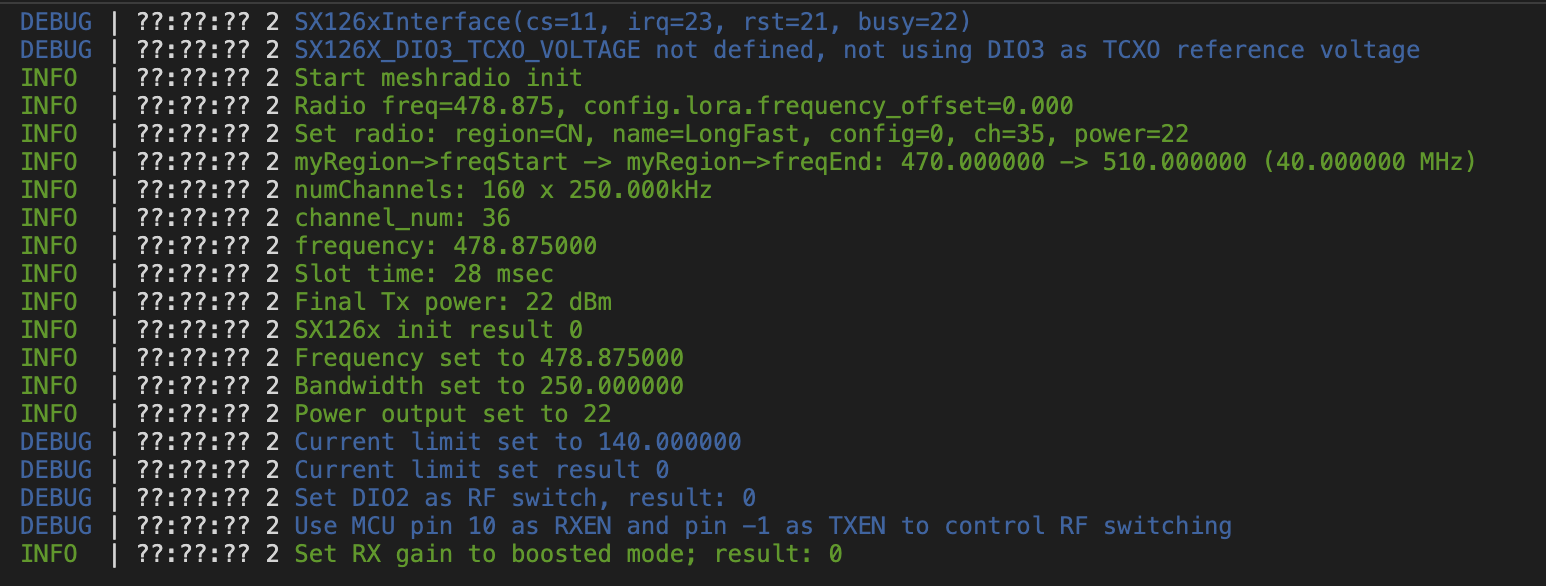Click the "Use MCU pin 10 as RXEN" line

tap(762, 526)
